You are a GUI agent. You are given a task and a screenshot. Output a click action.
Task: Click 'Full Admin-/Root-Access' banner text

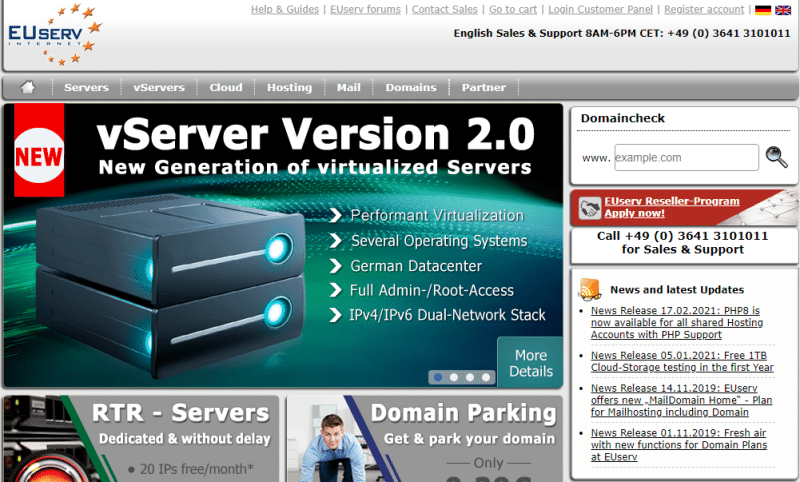tap(432, 290)
